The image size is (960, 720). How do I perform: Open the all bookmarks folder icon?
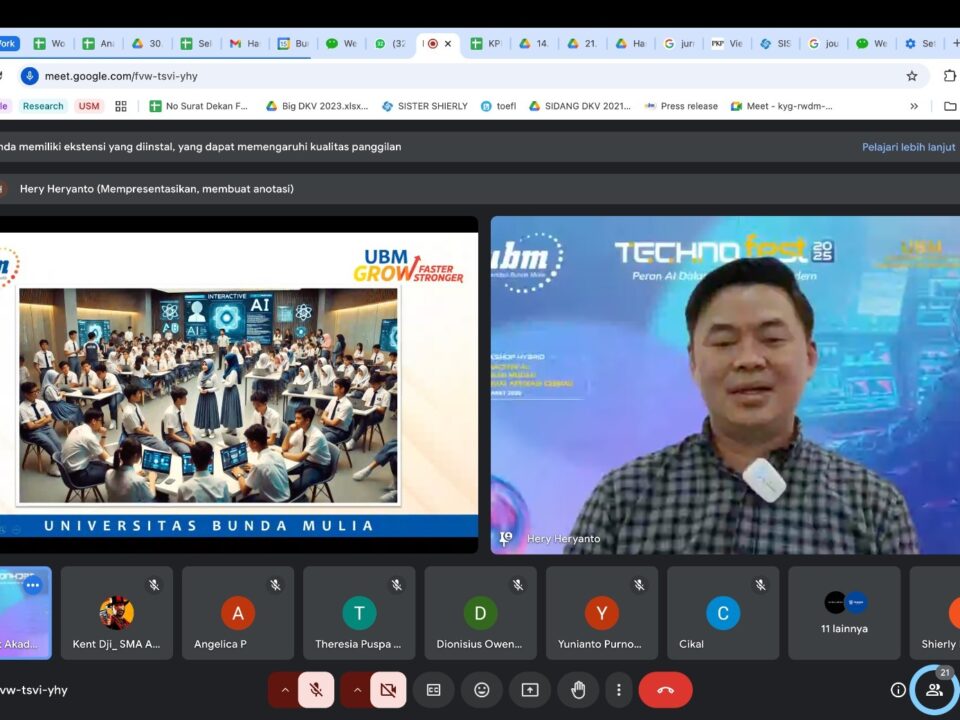click(x=950, y=106)
